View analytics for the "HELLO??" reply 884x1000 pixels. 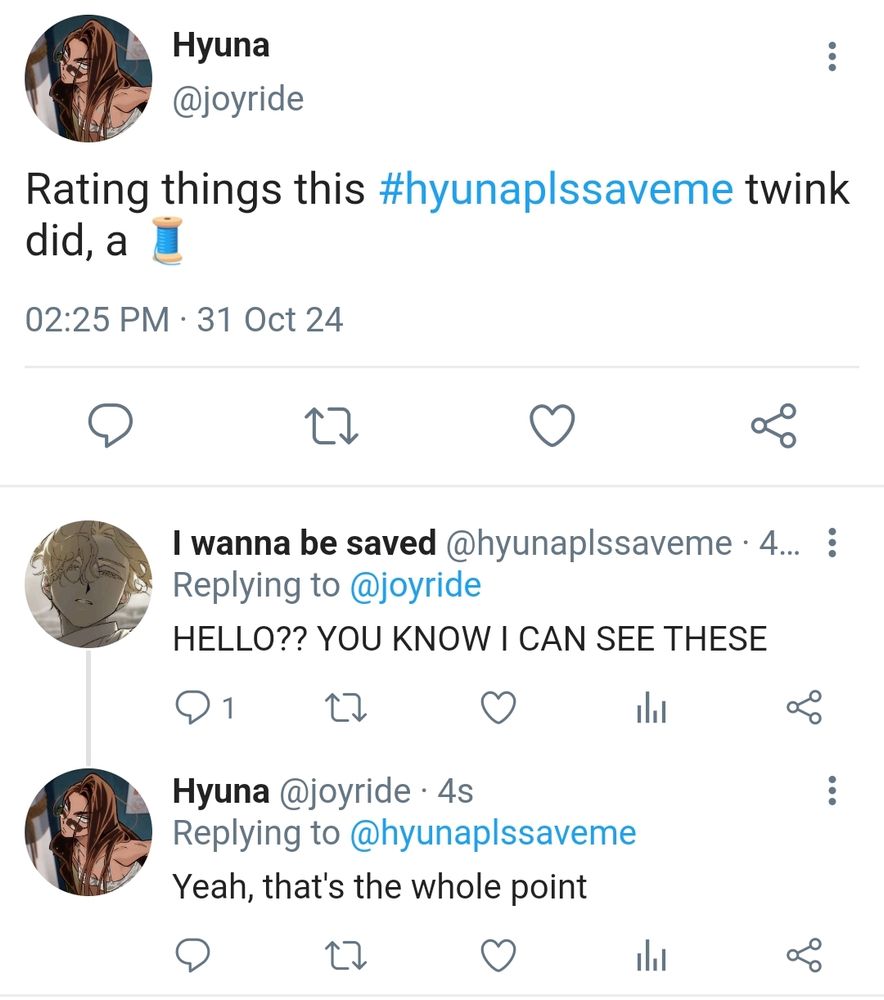pyautogui.click(x=651, y=709)
